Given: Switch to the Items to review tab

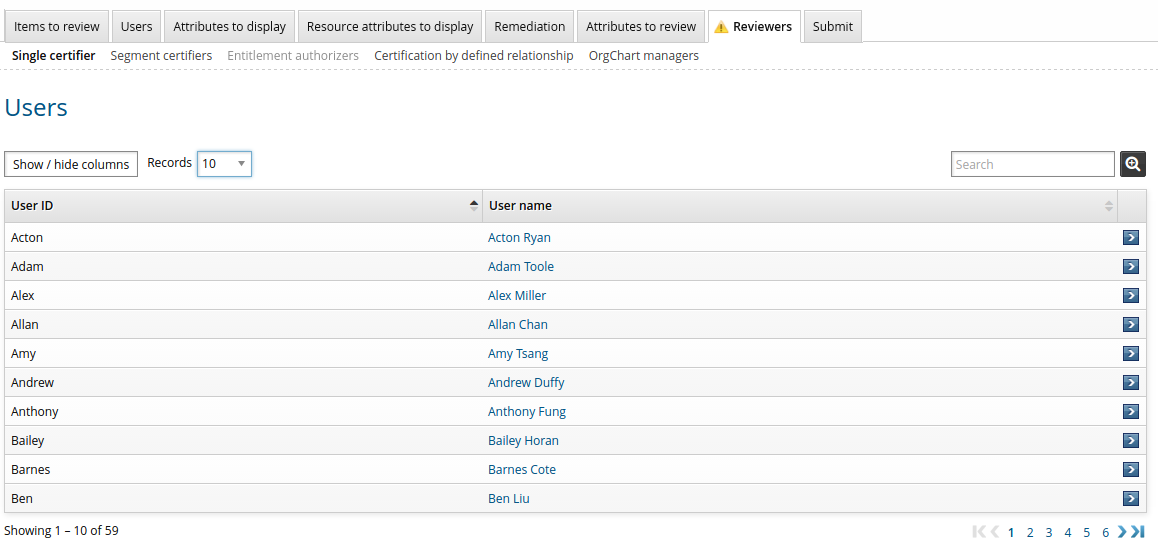Looking at the screenshot, I should pyautogui.click(x=57, y=27).
